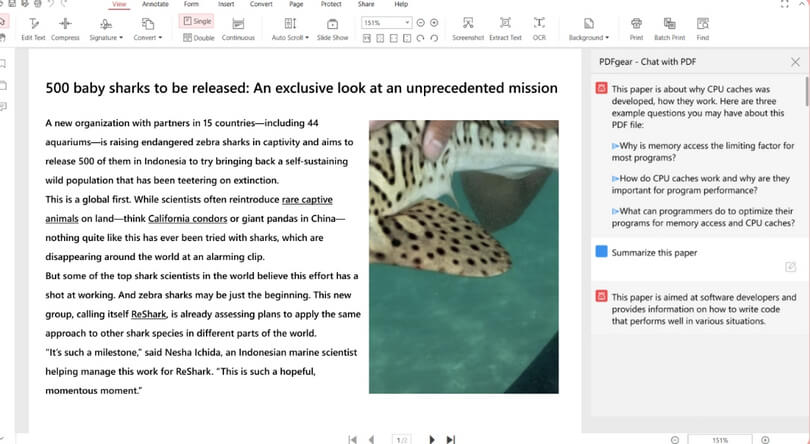This screenshot has width=810, height=444.
Task: Open the Share tab
Action: pos(366,4)
